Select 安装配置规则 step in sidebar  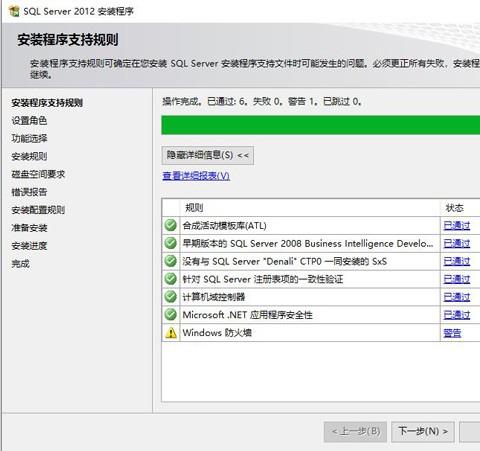tap(38, 210)
